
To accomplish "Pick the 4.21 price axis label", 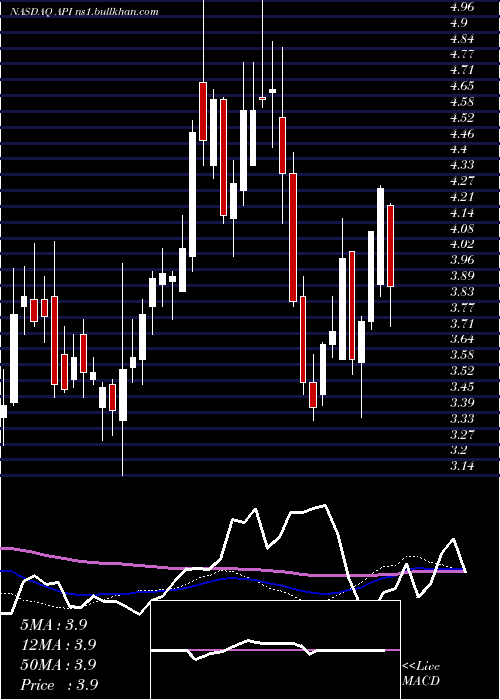I will pyautogui.click(x=464, y=197).
